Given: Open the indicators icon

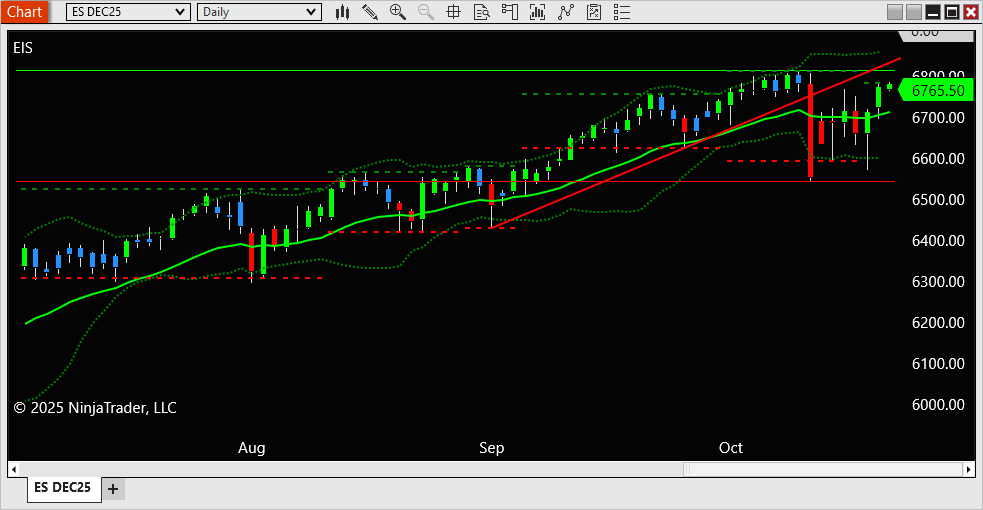Looking at the screenshot, I should [x=537, y=12].
